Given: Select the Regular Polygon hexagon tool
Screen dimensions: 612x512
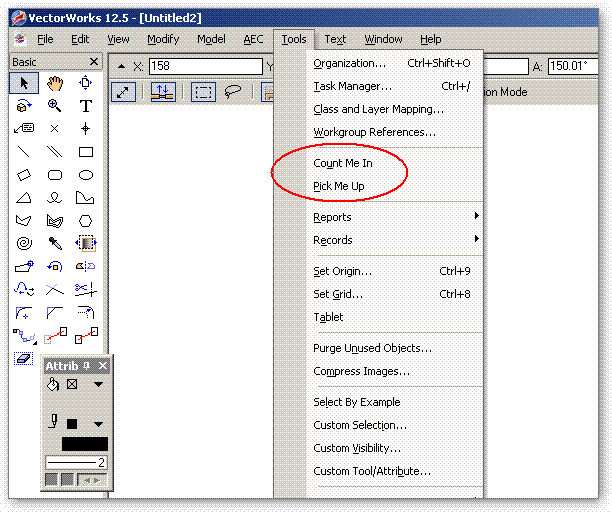Looking at the screenshot, I should point(85,221).
